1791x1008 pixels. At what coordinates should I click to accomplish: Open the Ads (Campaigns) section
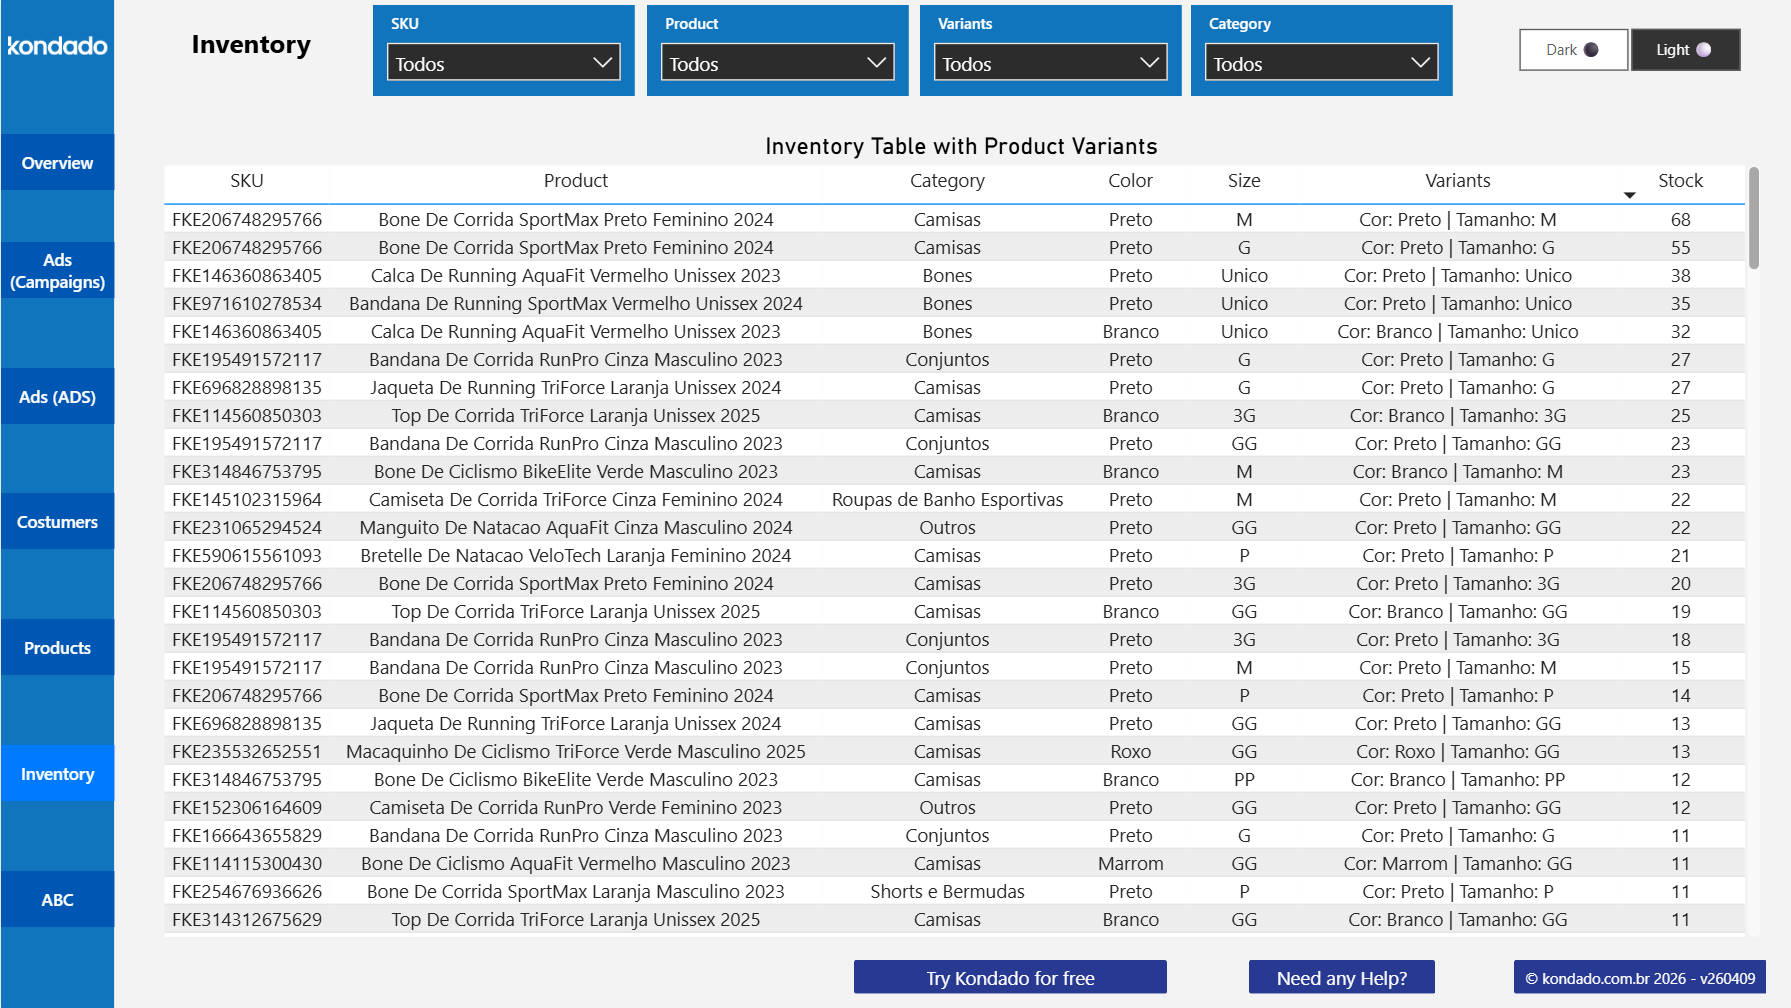57,271
